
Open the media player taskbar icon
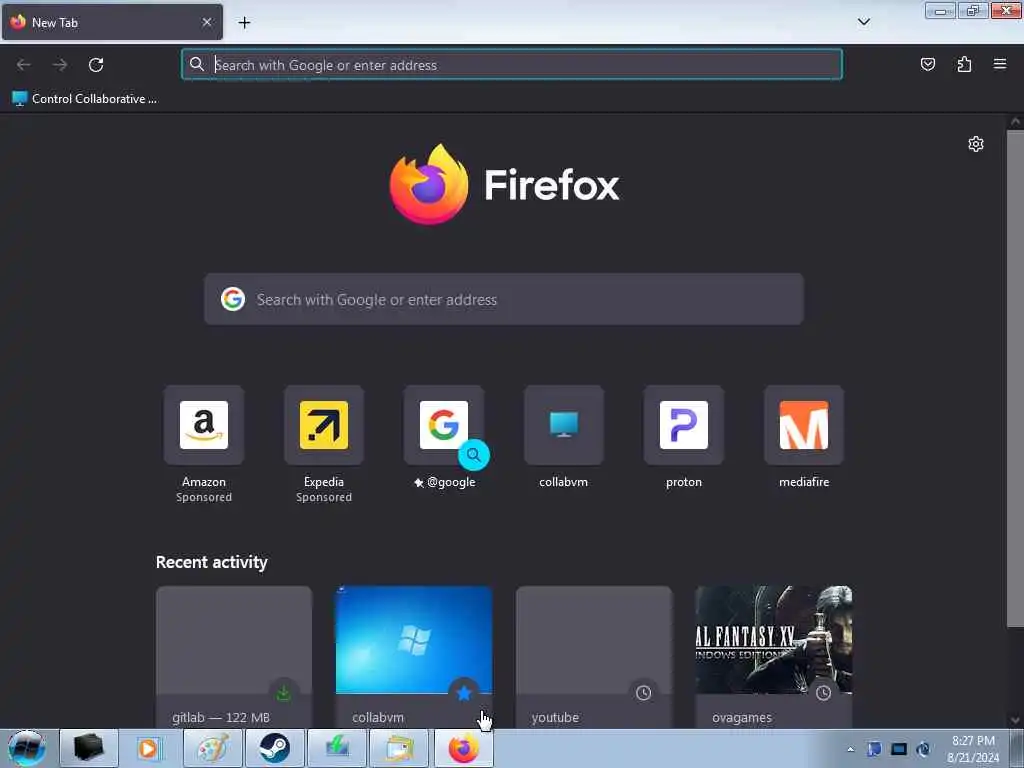tap(148, 748)
